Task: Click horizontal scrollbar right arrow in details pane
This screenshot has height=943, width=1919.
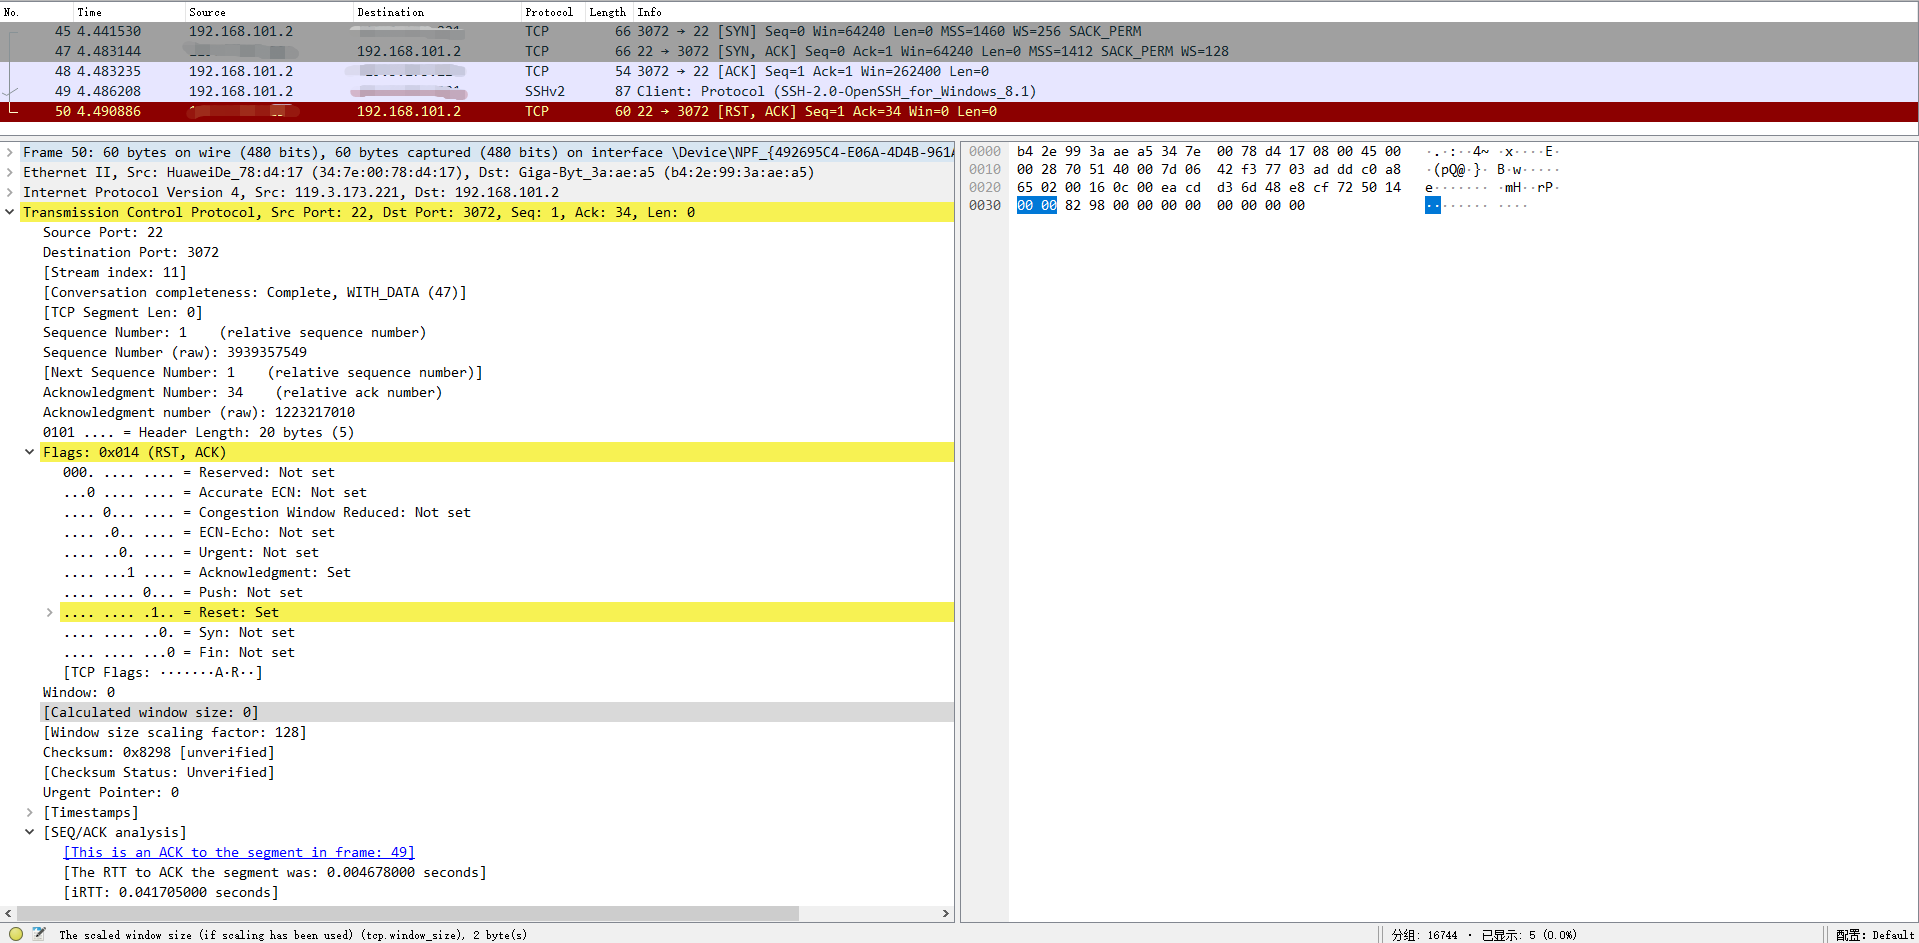Action: [946, 913]
